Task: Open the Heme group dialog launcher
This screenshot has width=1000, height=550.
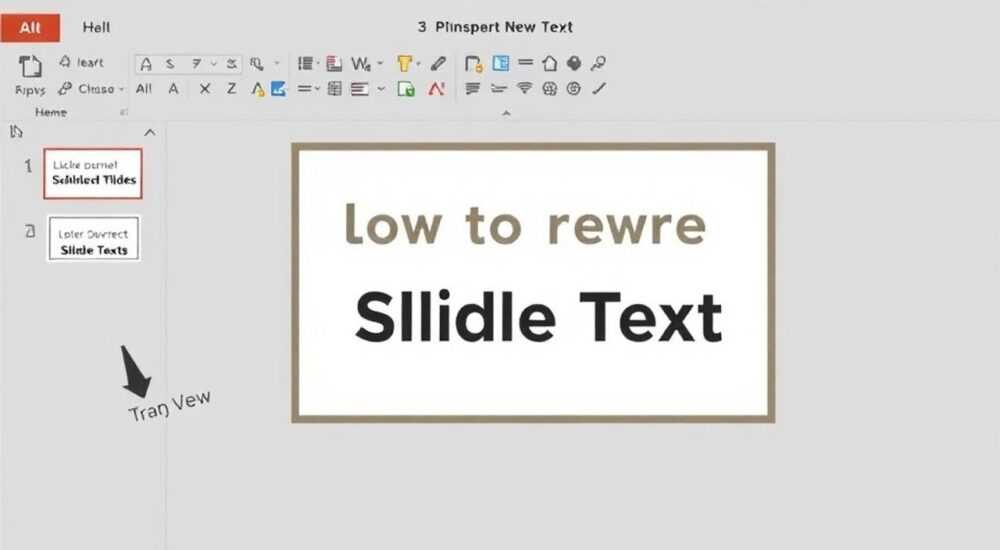Action: coord(124,112)
